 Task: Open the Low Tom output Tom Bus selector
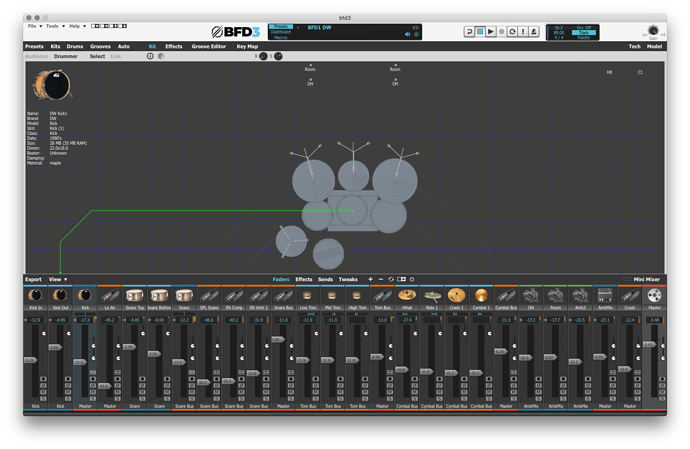coord(308,406)
